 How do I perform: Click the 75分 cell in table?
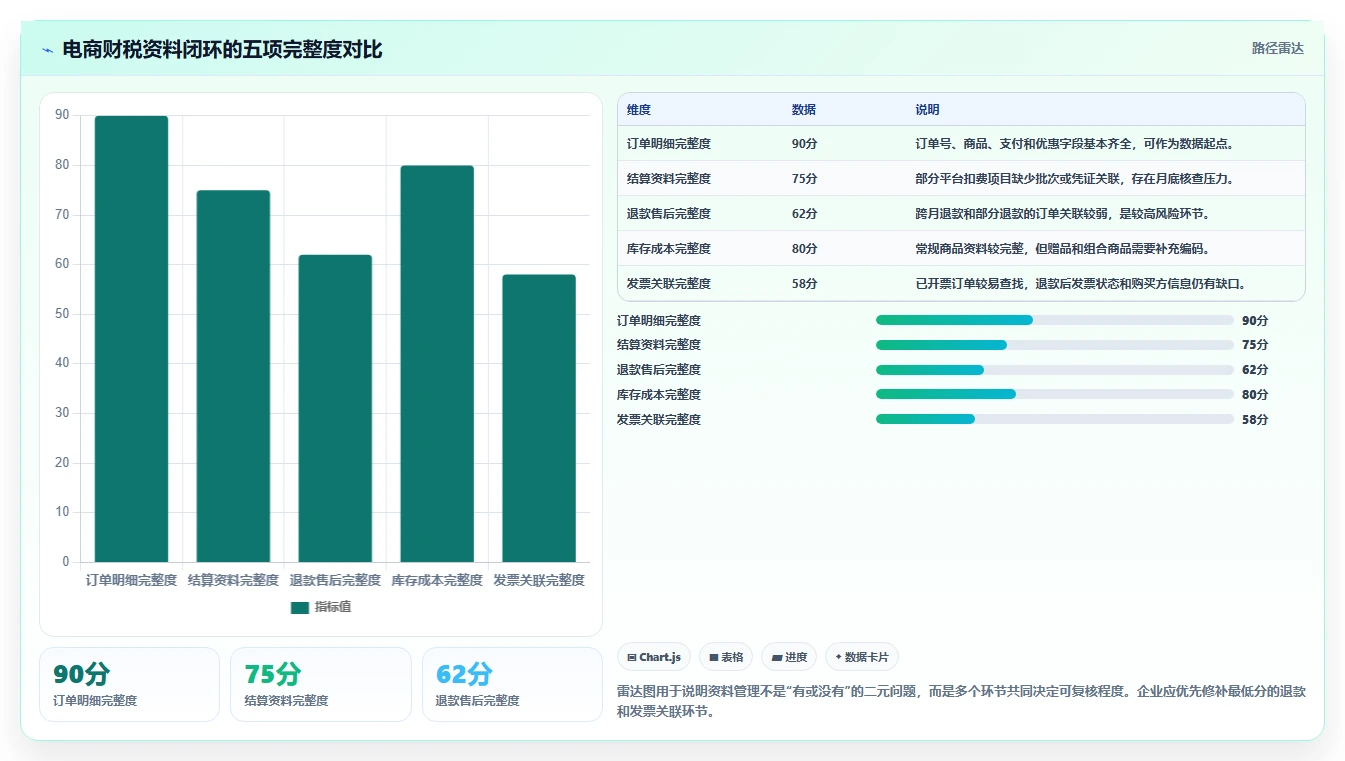[x=804, y=179]
